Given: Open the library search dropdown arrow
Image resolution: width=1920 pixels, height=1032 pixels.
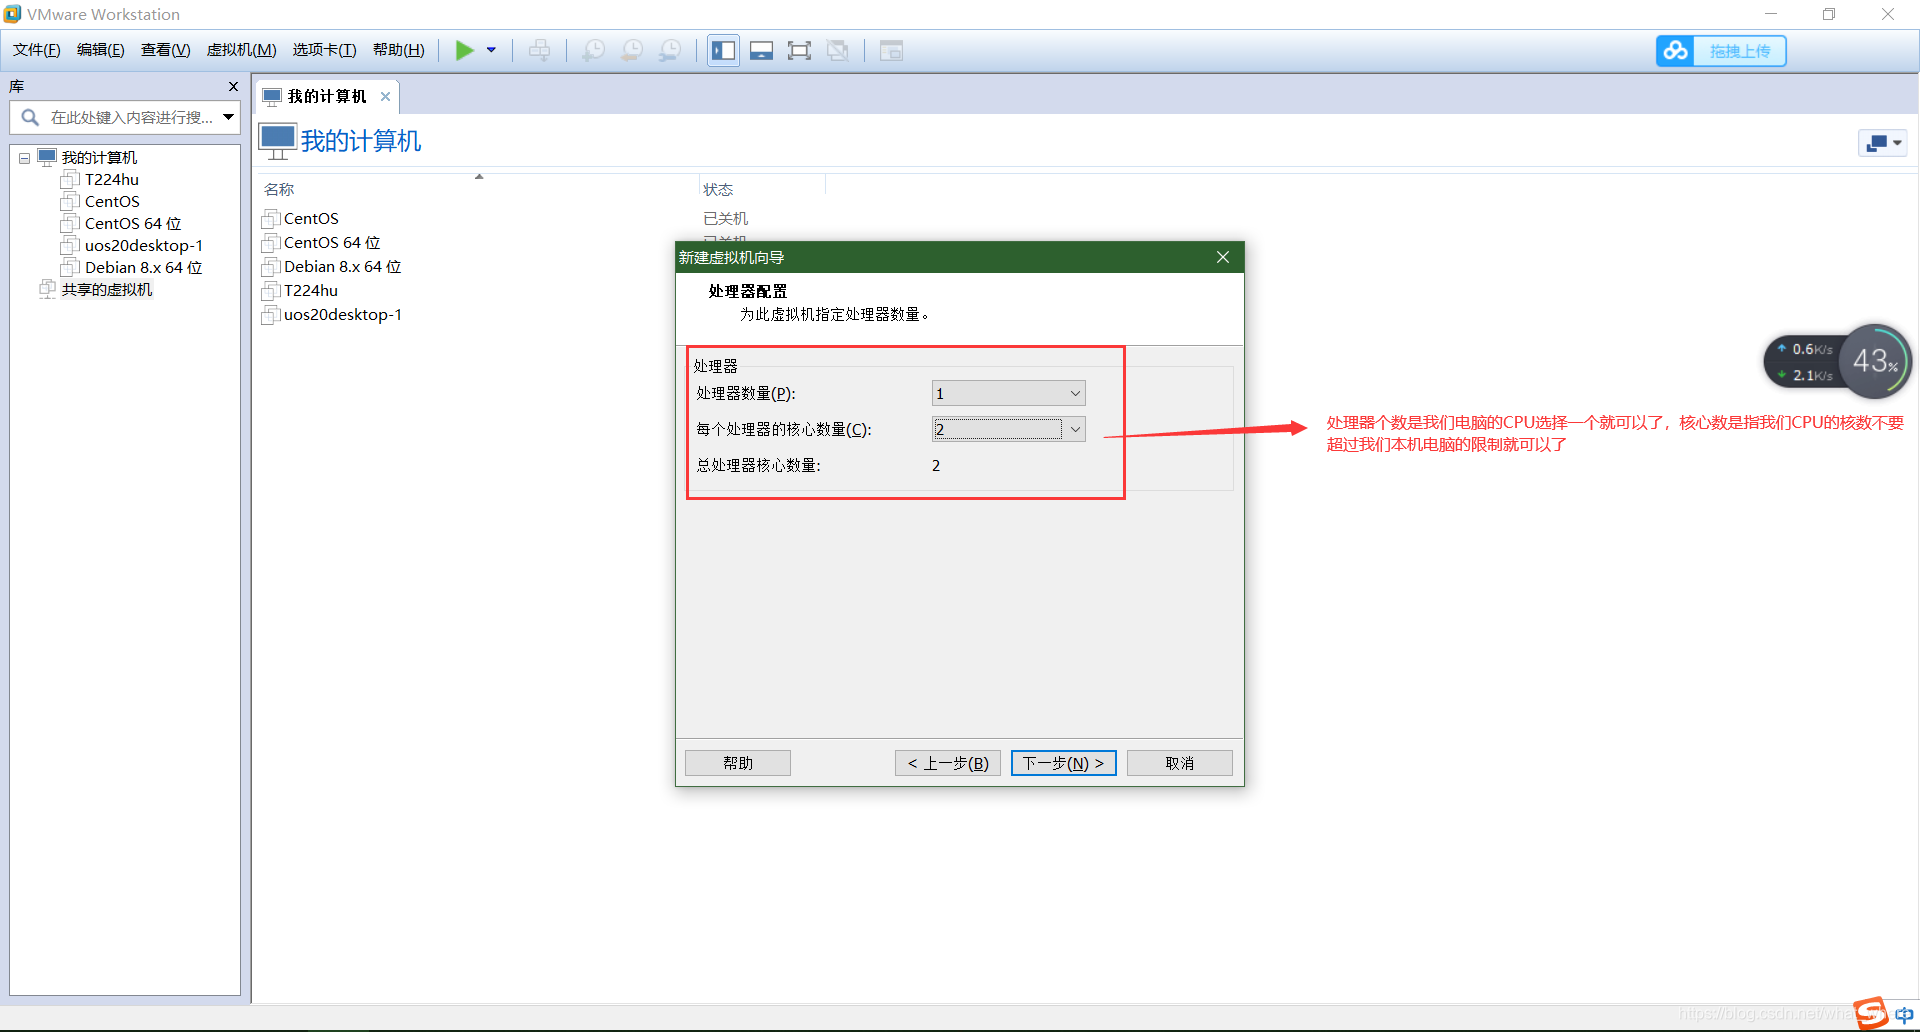Looking at the screenshot, I should pos(229,118).
